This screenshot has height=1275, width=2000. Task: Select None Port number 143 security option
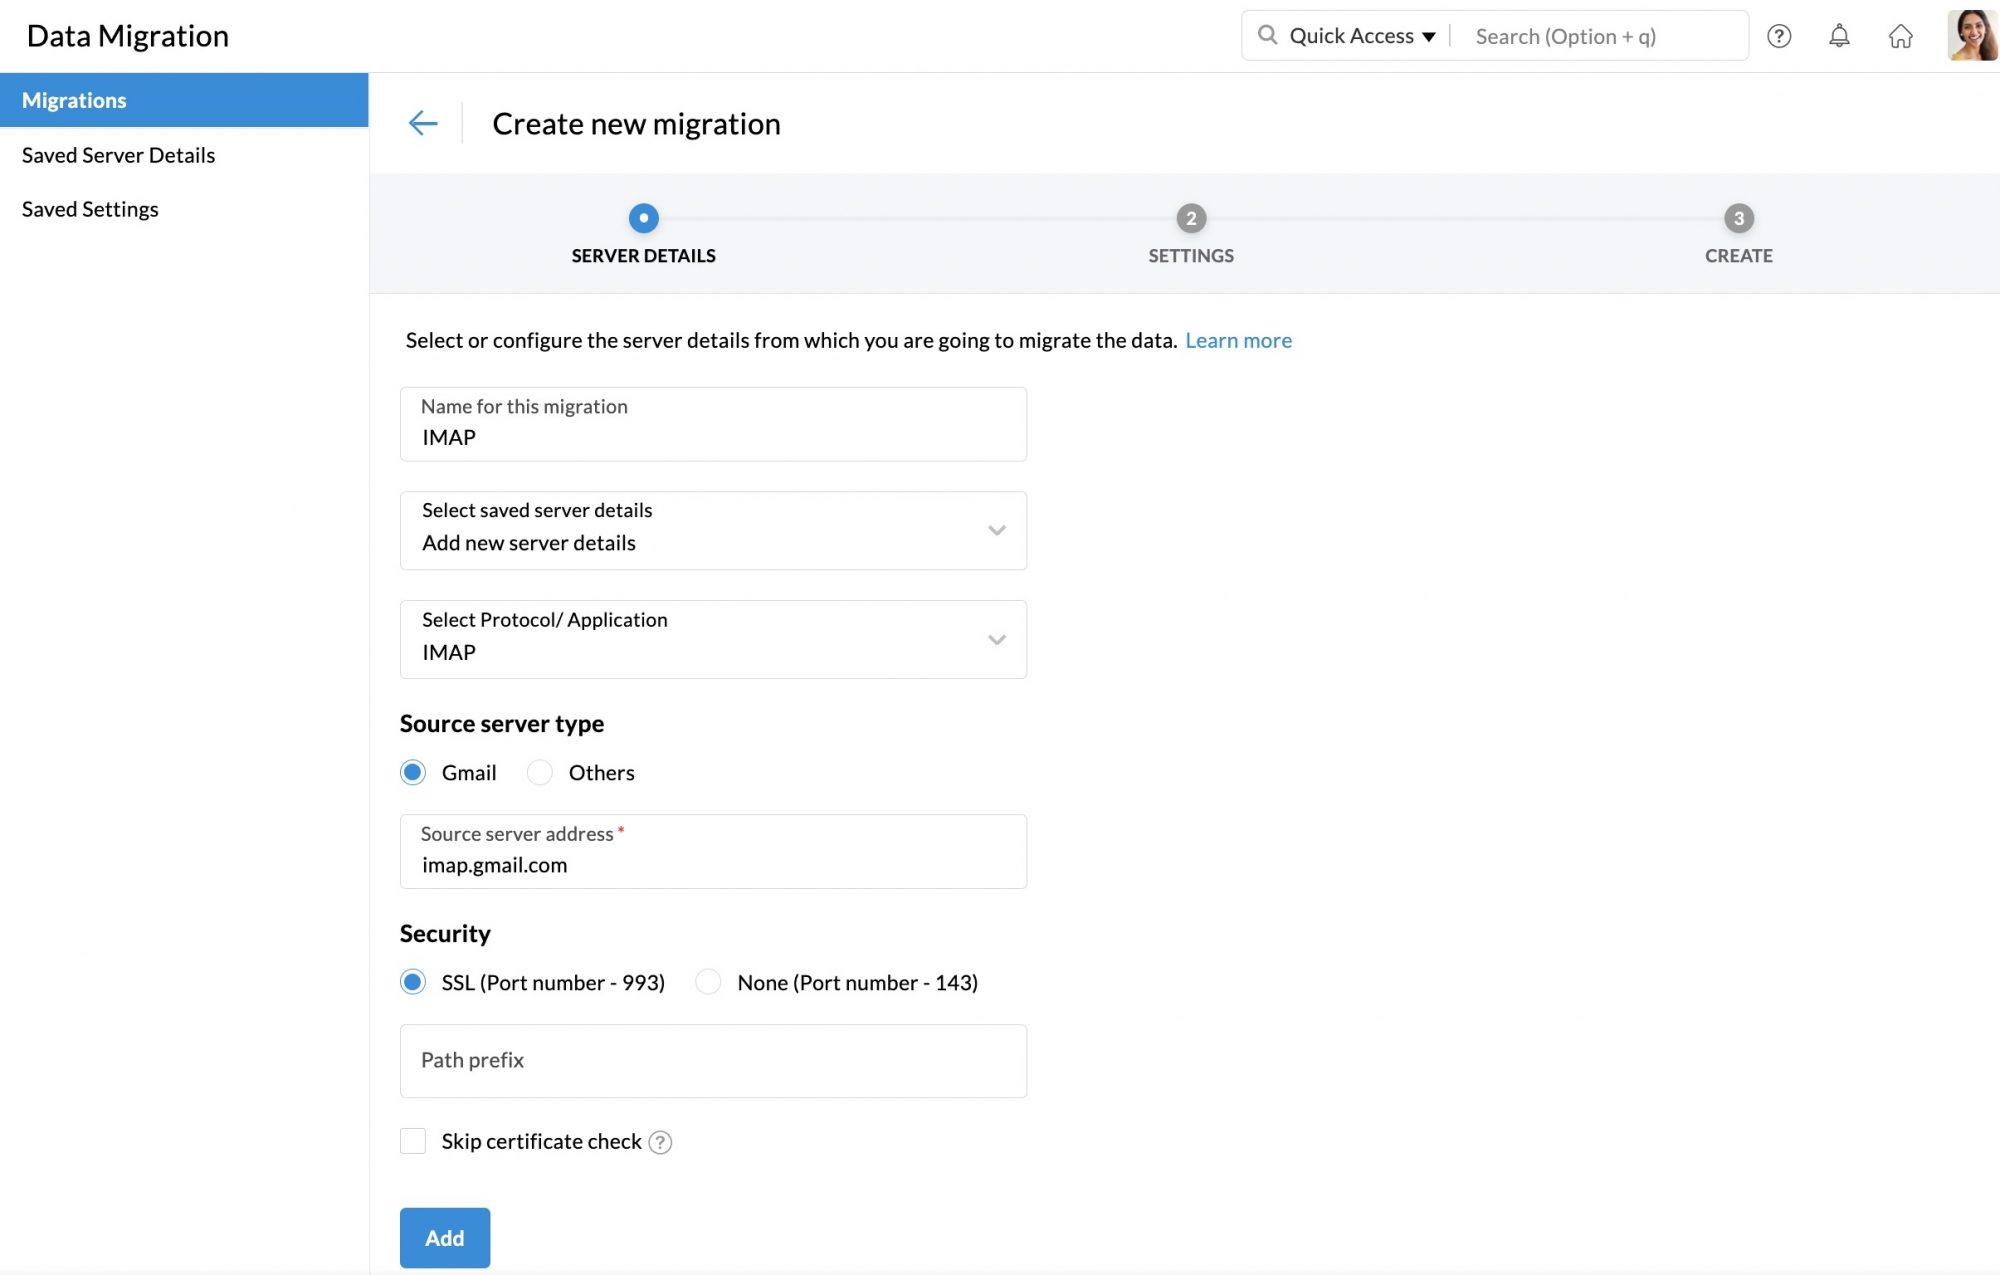[708, 982]
